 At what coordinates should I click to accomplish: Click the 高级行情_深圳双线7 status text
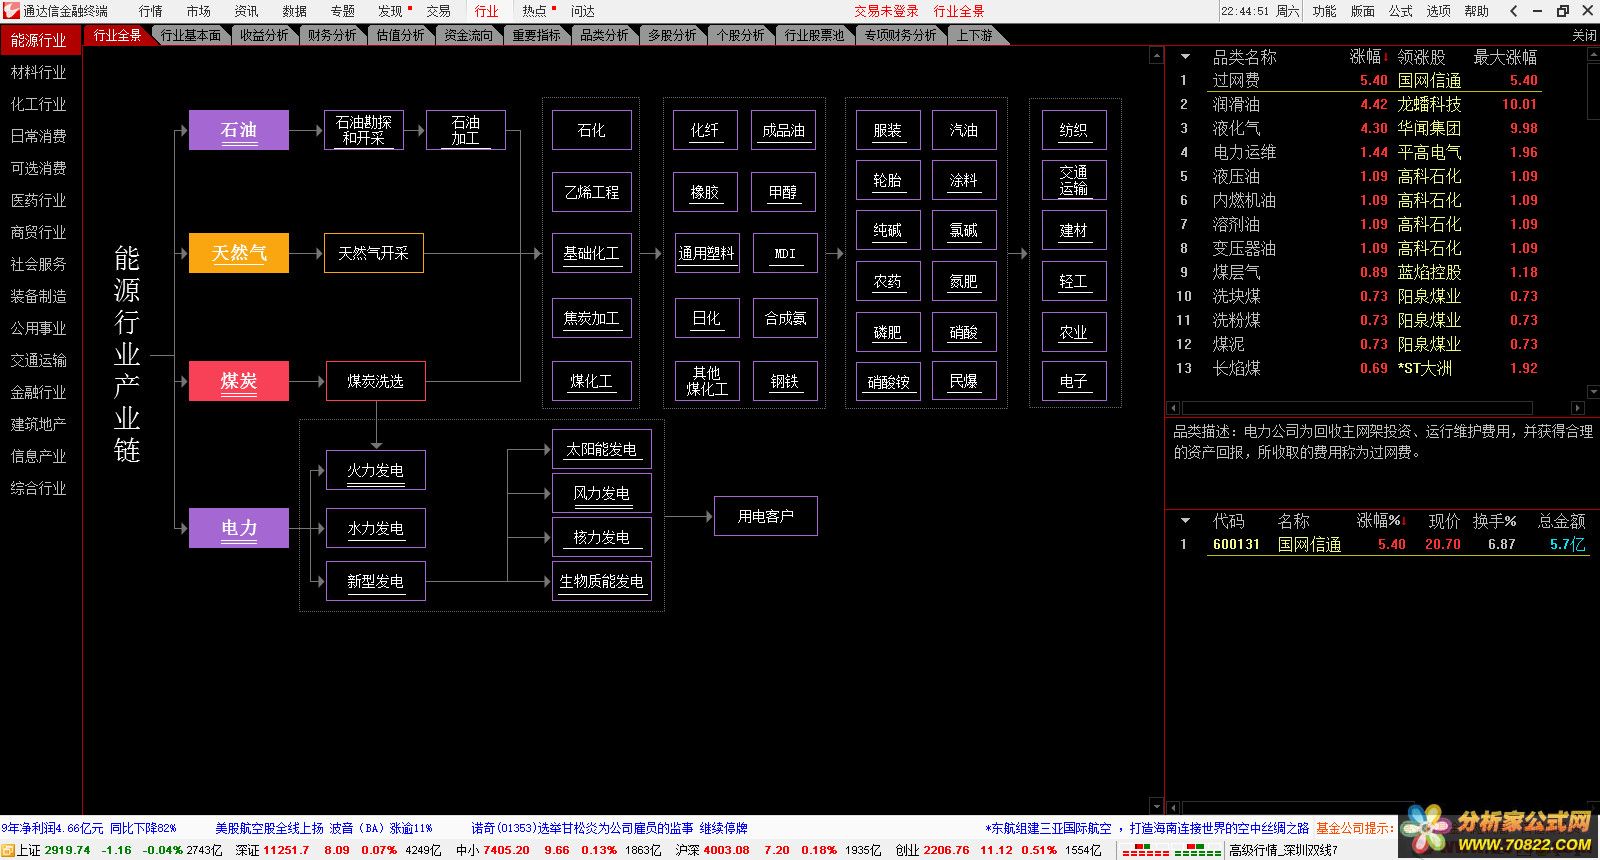pyautogui.click(x=1283, y=850)
